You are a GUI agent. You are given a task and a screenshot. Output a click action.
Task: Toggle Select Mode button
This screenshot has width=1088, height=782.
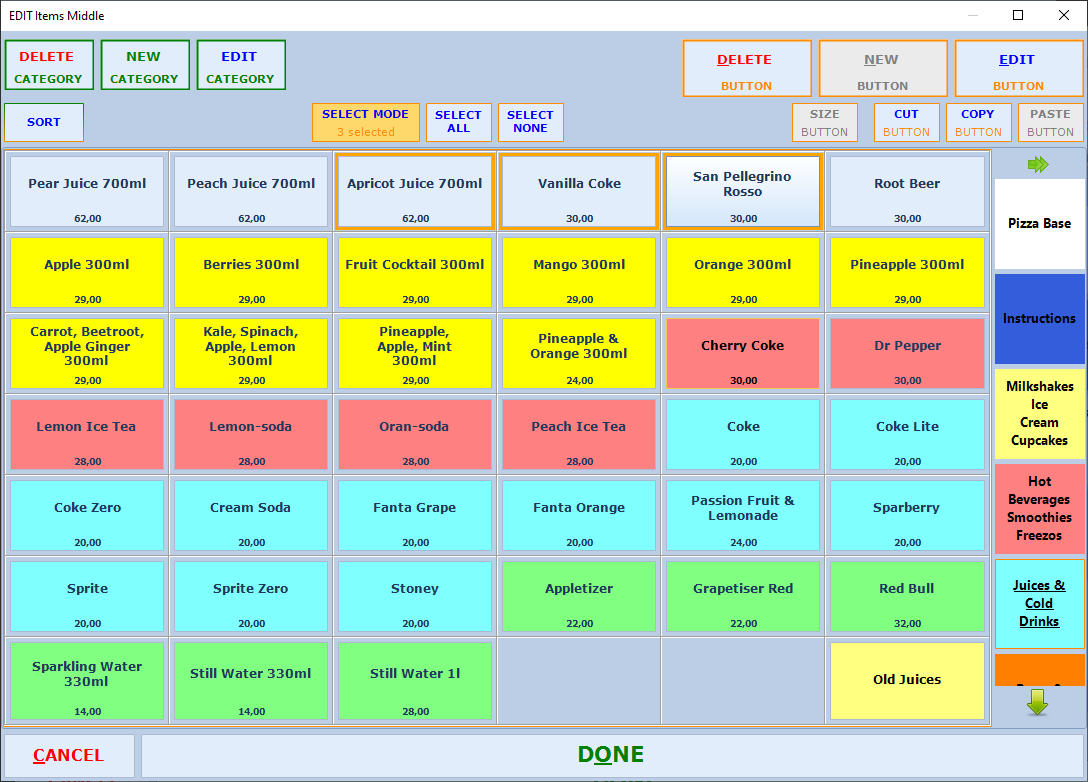(x=365, y=122)
